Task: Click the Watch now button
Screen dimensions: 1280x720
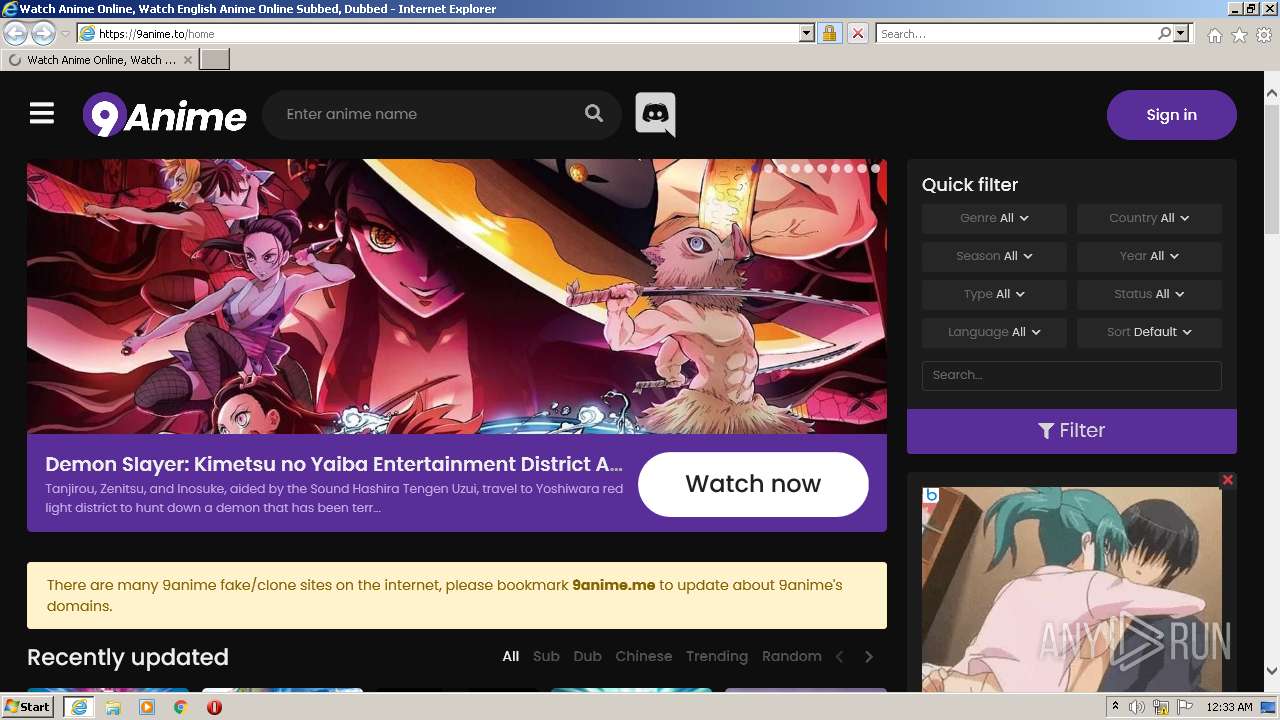Action: click(x=753, y=484)
